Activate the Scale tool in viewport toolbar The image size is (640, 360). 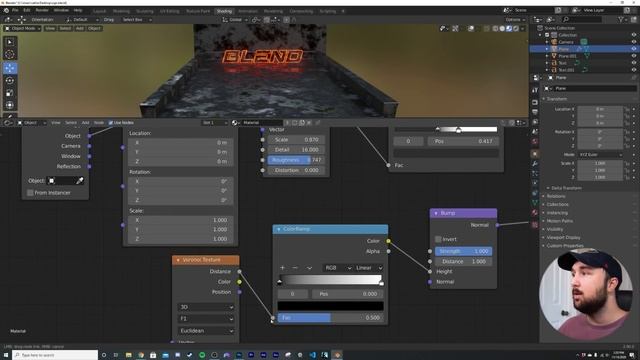(x=10, y=93)
